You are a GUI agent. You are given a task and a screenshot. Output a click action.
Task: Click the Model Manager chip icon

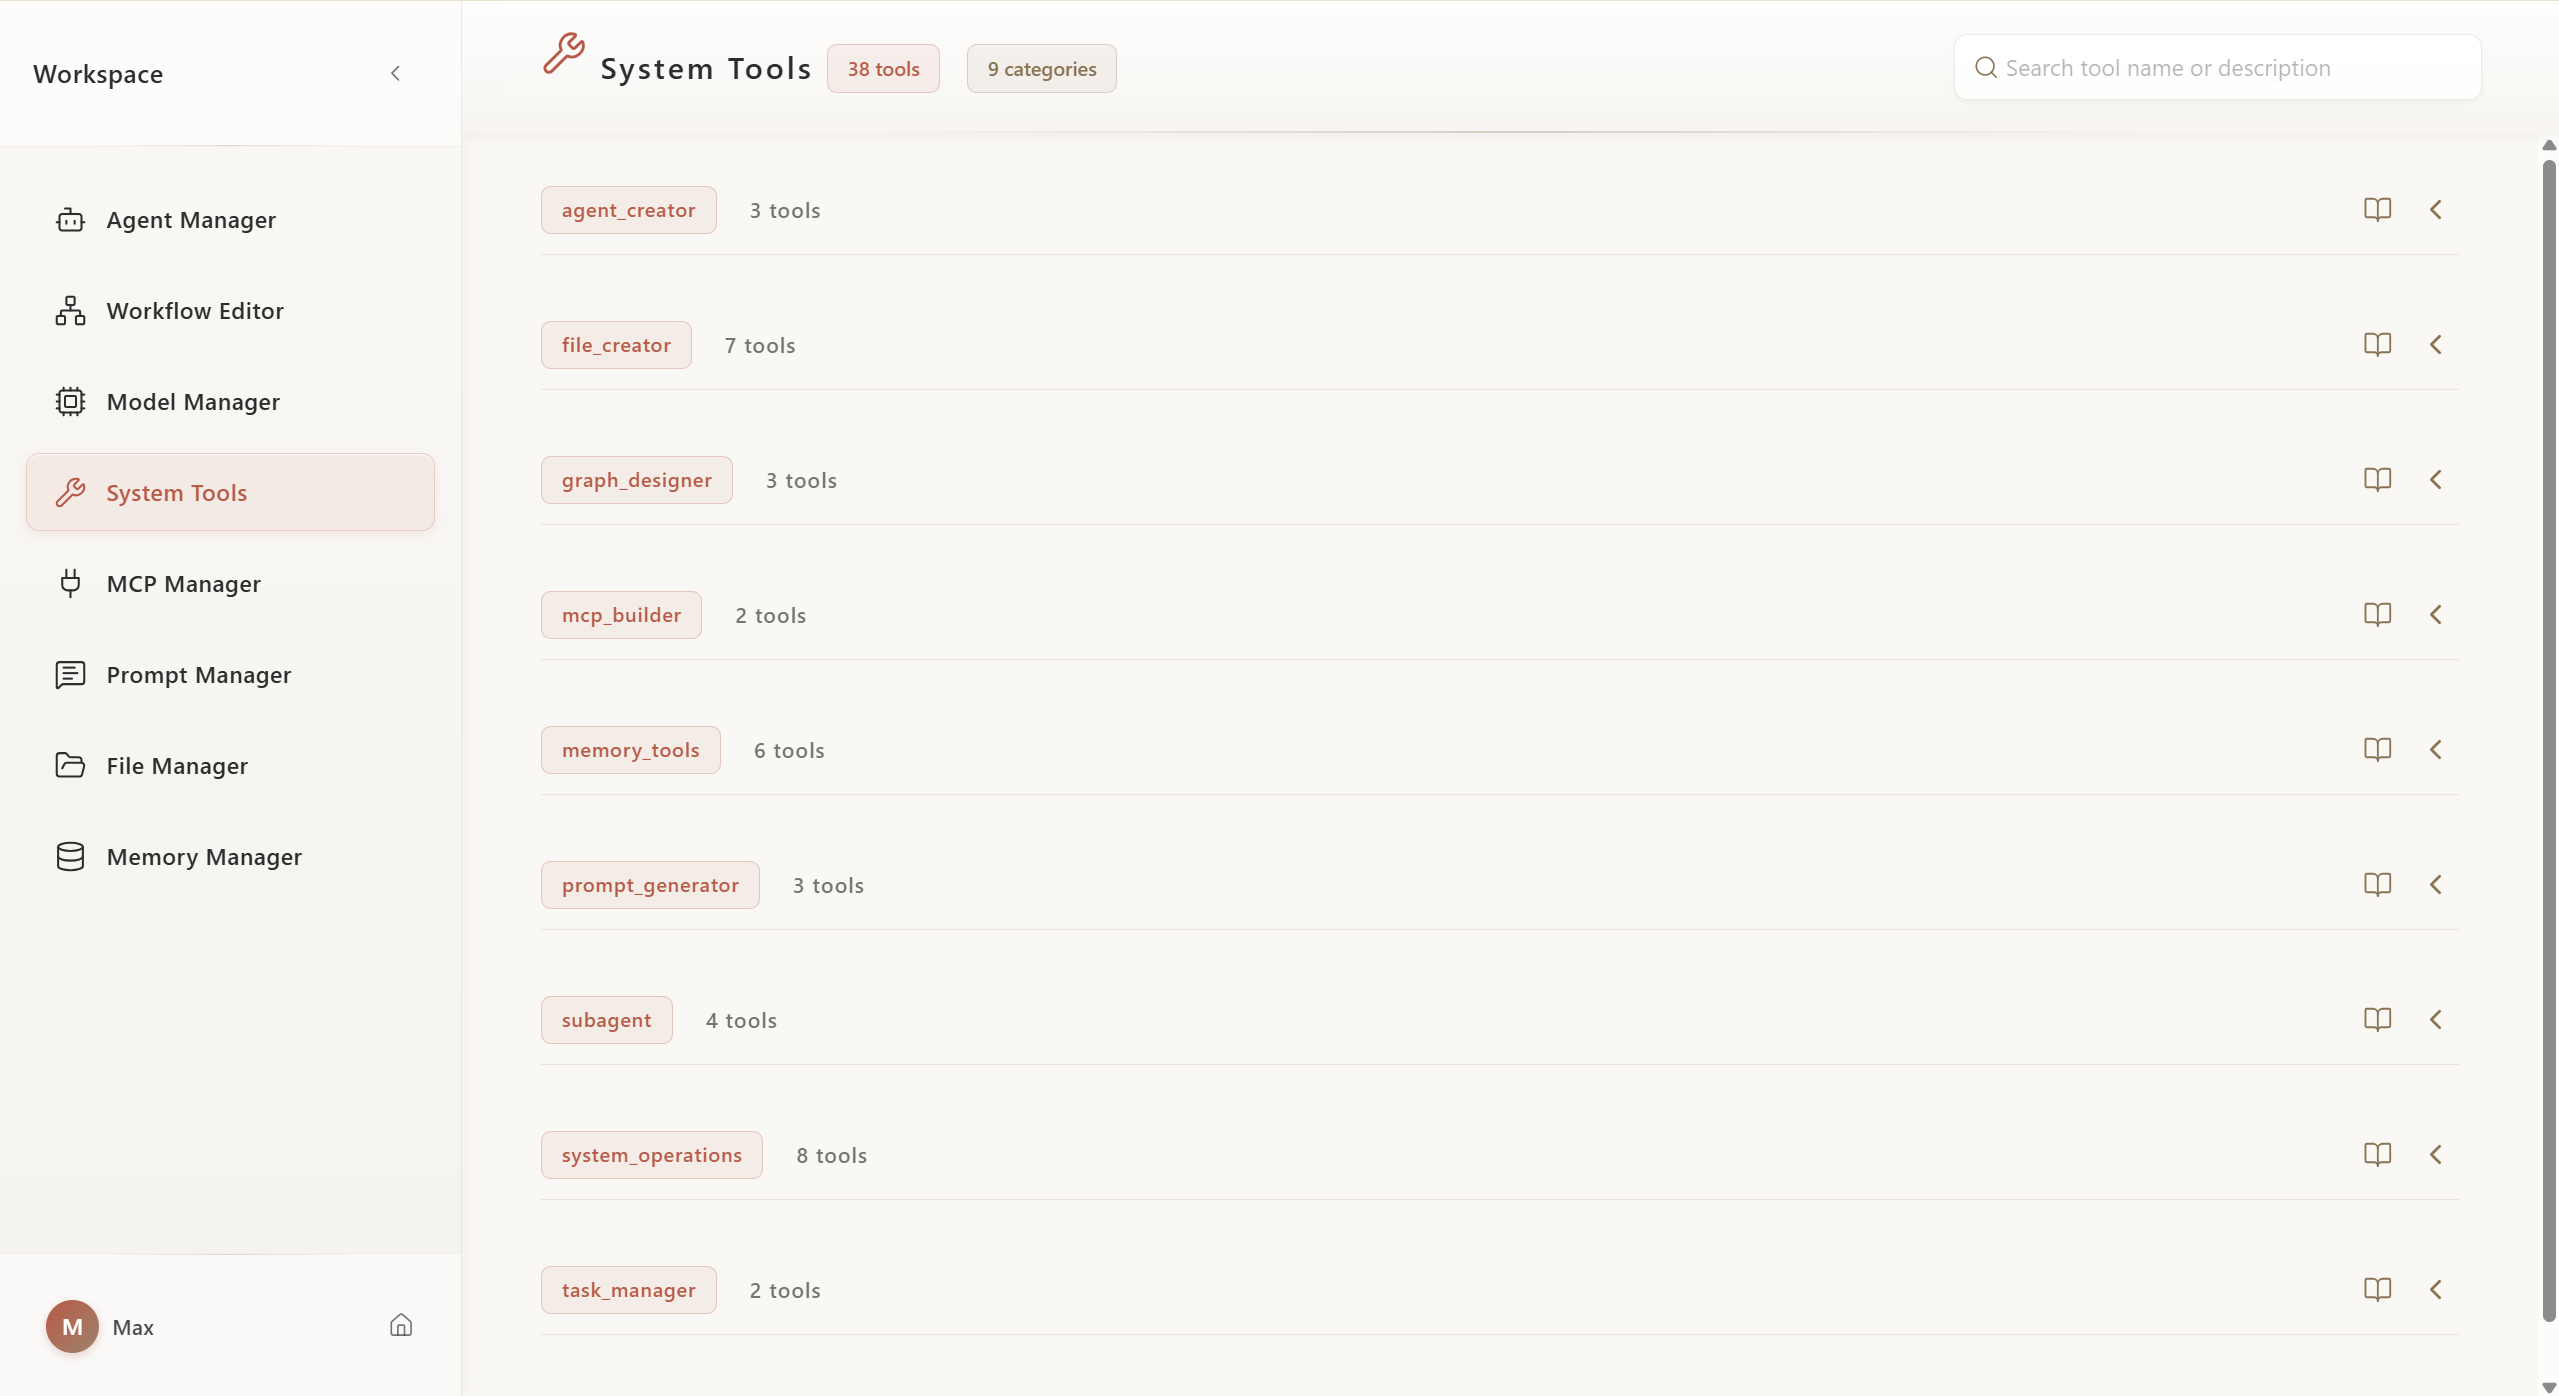tap(68, 402)
